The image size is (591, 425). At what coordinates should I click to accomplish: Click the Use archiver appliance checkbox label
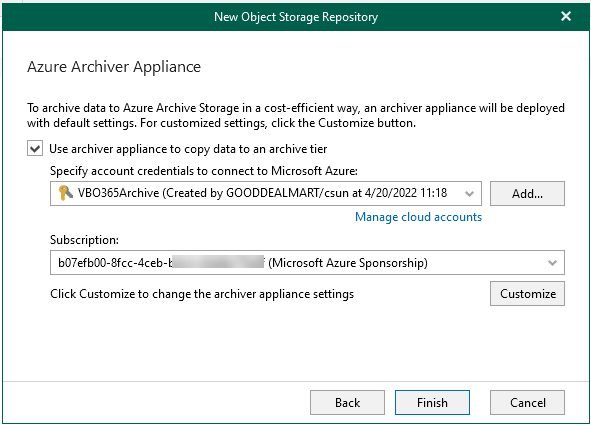click(188, 149)
